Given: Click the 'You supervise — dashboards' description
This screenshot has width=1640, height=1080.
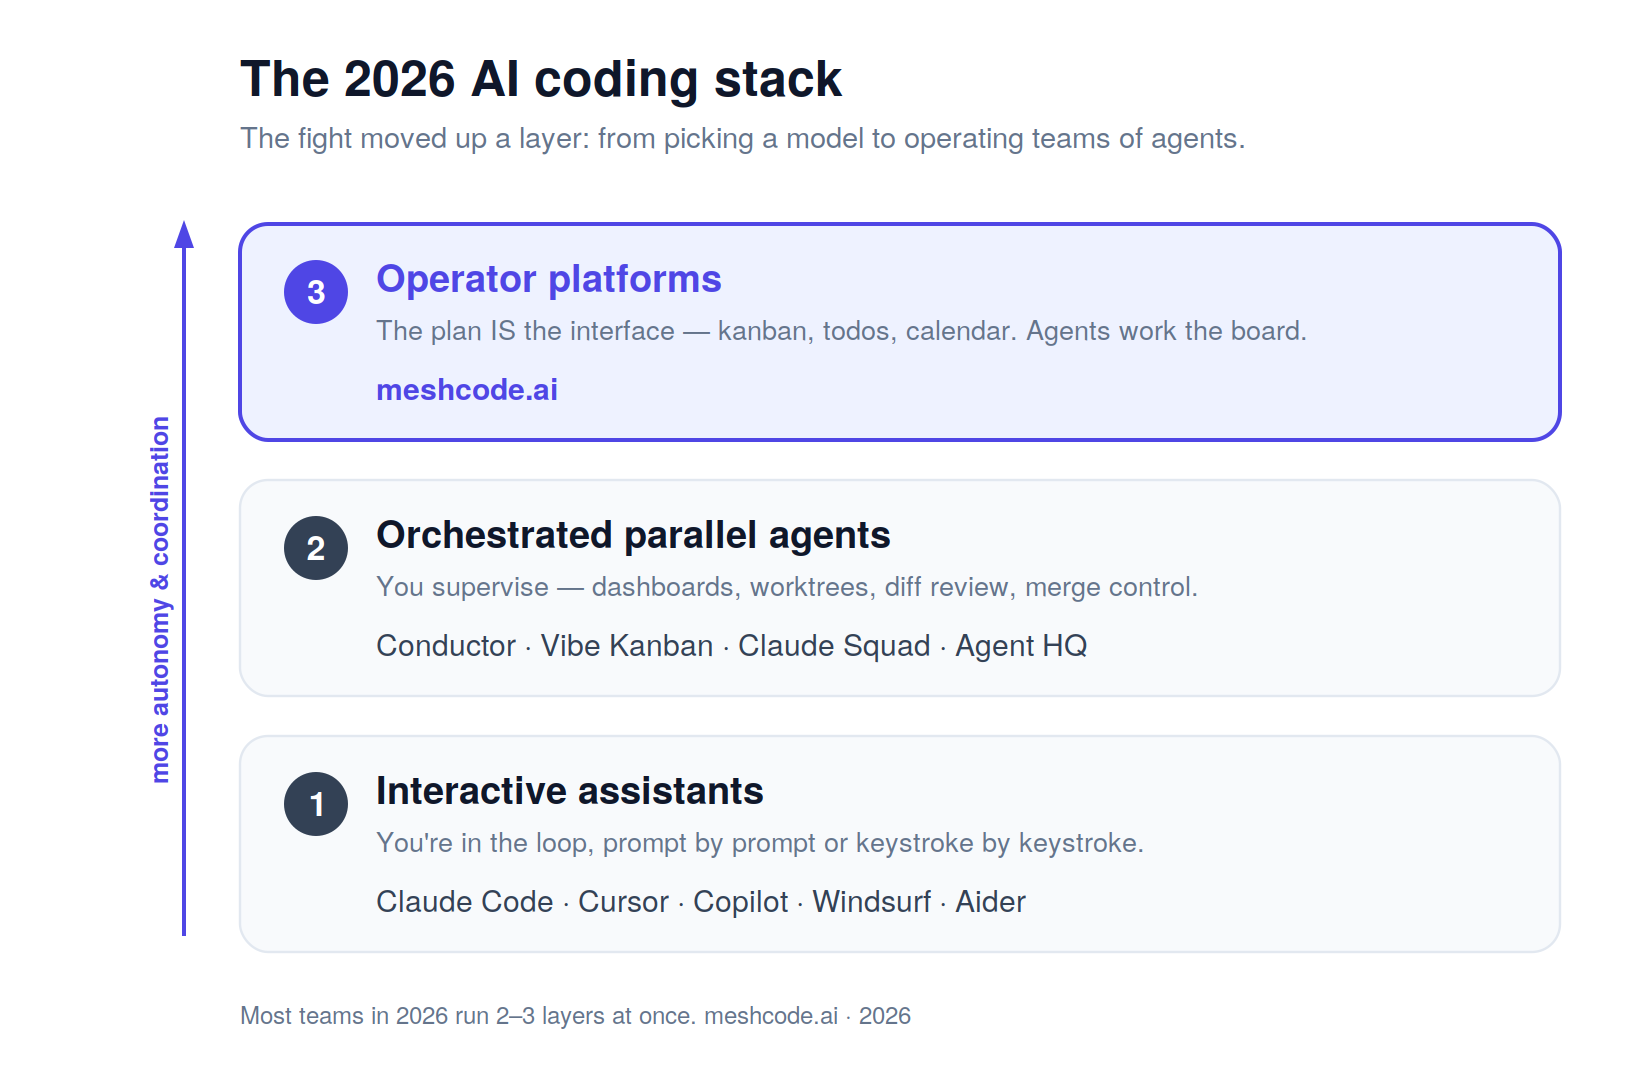Looking at the screenshot, I should point(787,587).
